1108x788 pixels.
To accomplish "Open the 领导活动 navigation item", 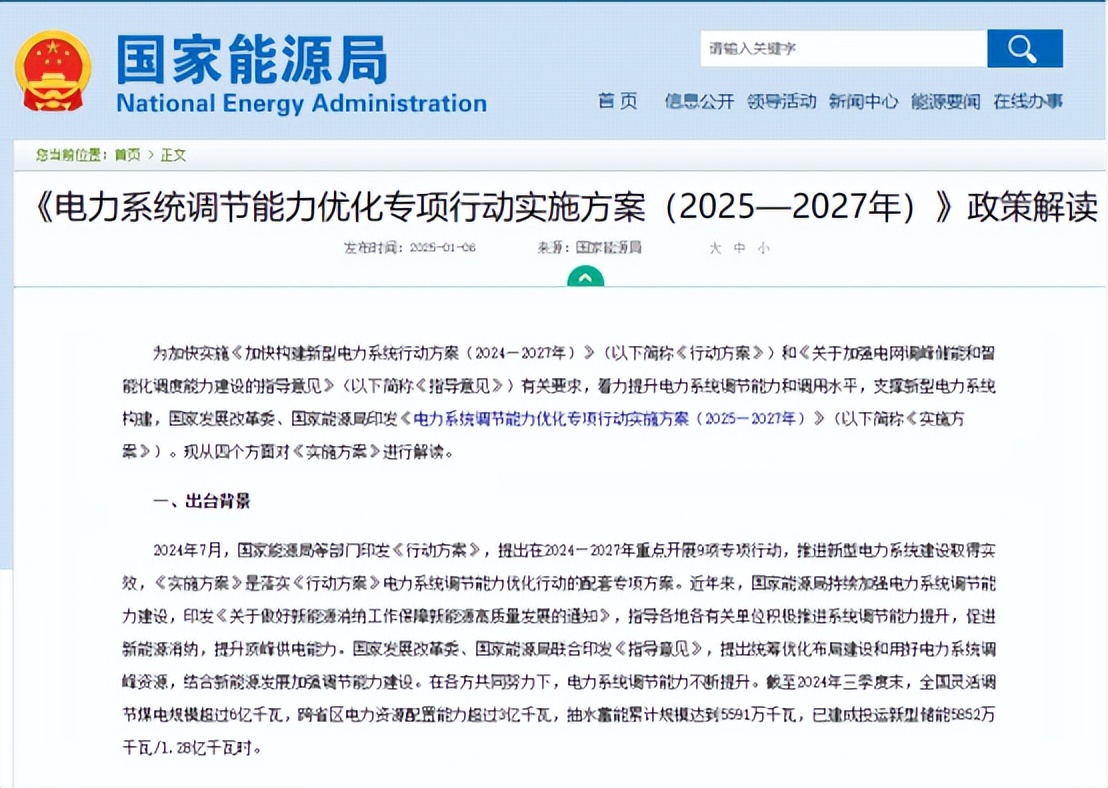I will click(782, 102).
